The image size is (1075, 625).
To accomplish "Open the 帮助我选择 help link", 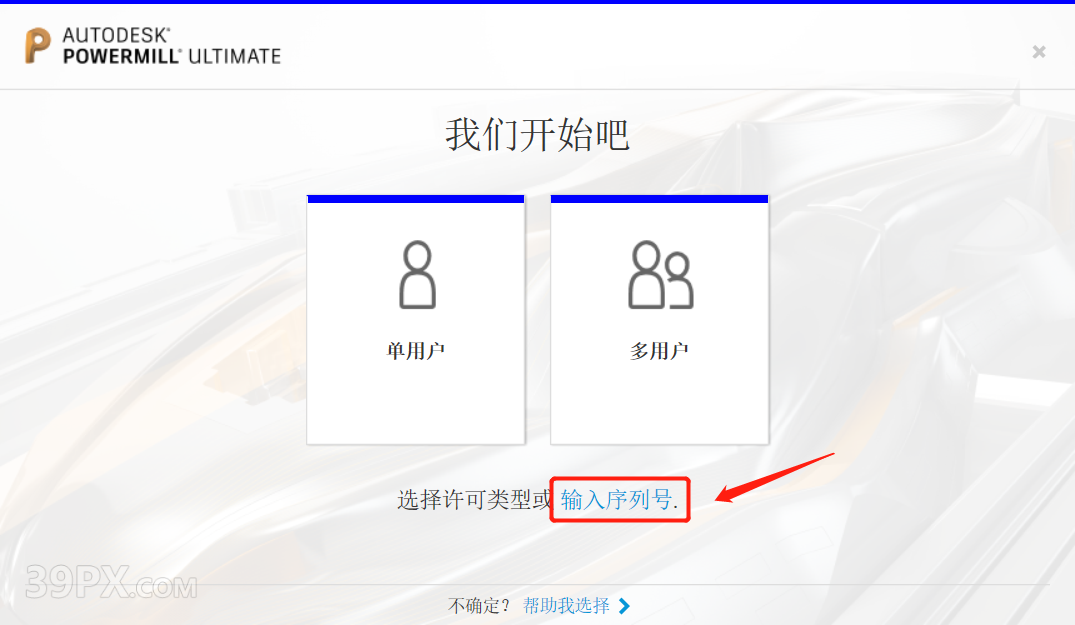I will coord(566,606).
